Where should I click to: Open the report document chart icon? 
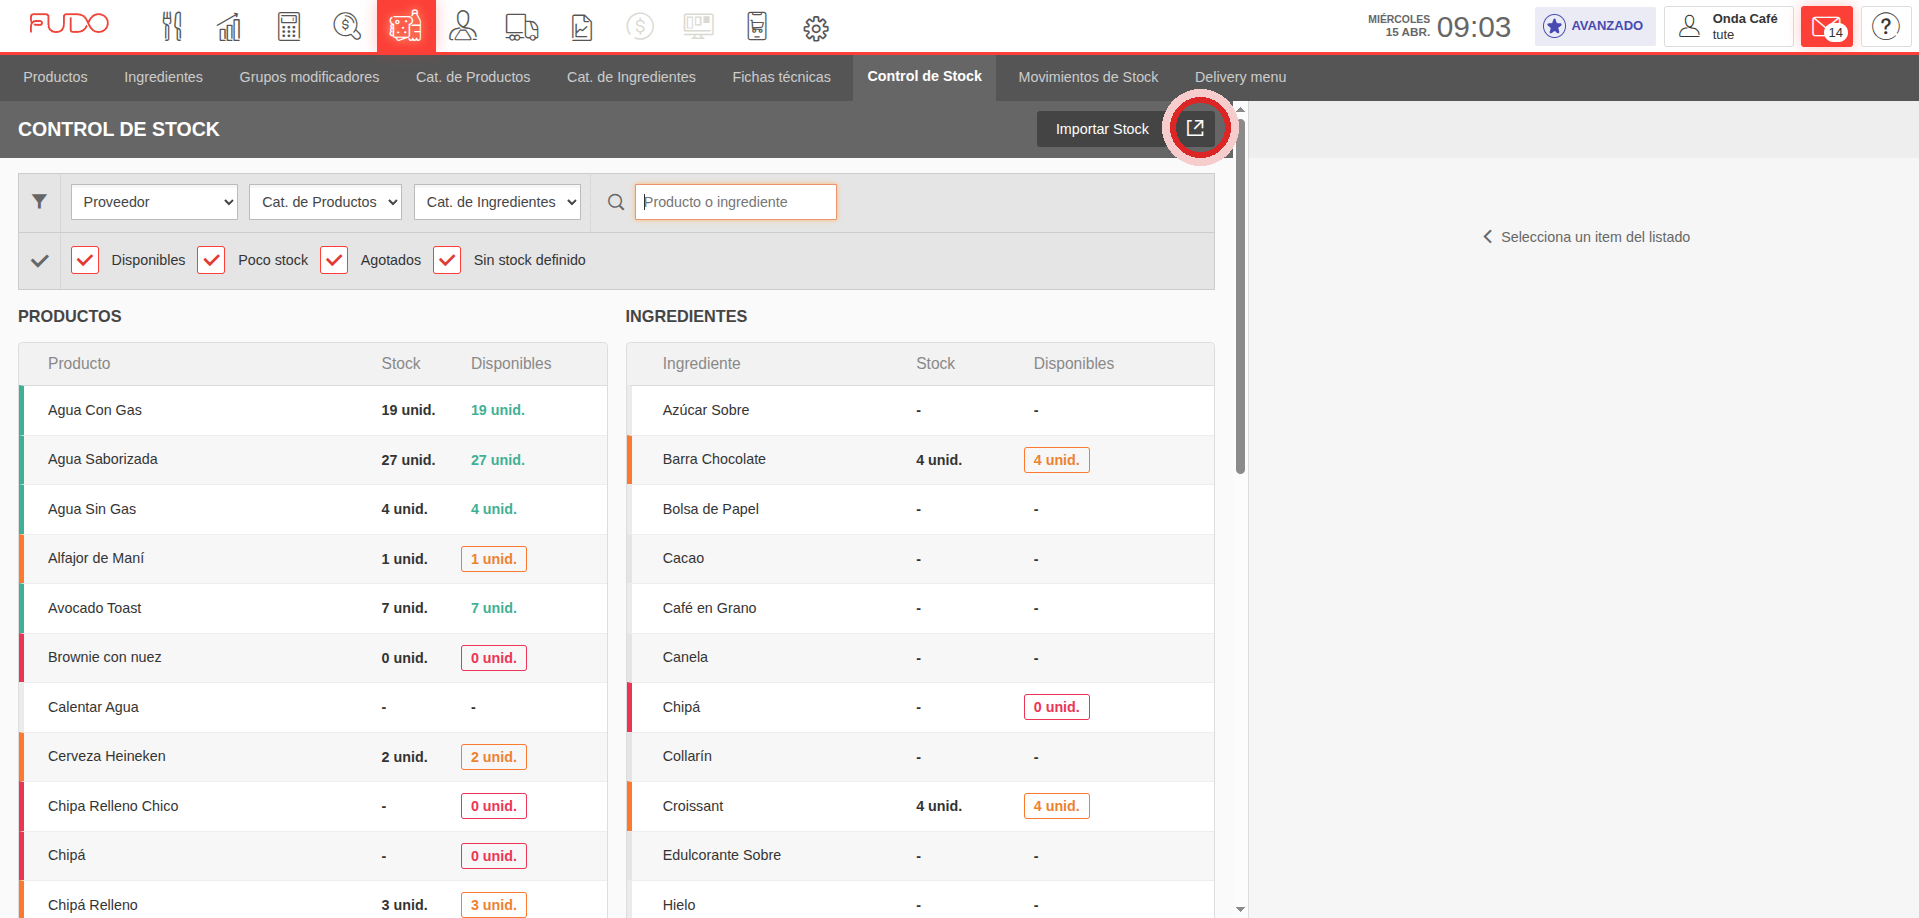[582, 26]
